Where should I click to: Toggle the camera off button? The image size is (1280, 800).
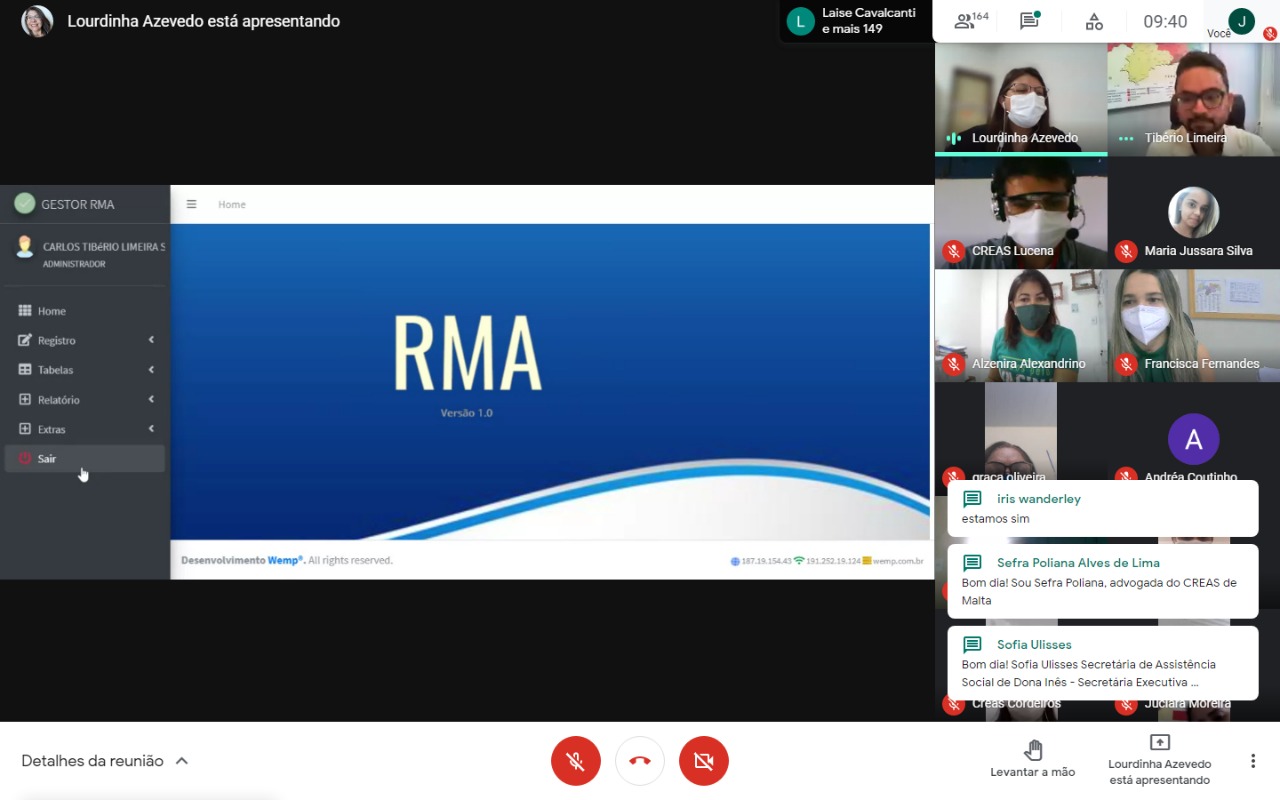click(704, 761)
